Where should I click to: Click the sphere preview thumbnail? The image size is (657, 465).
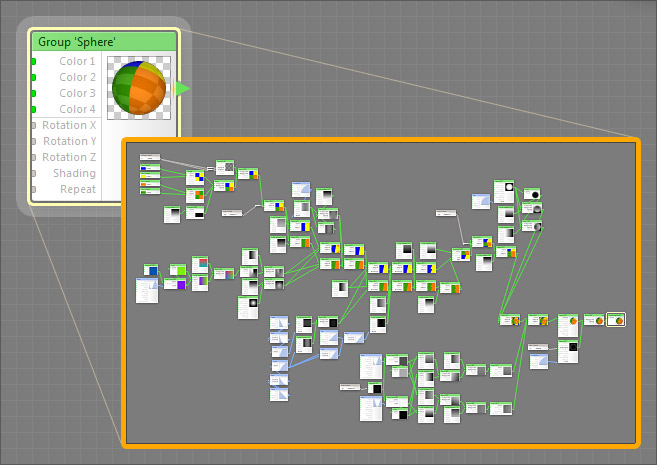[x=138, y=88]
